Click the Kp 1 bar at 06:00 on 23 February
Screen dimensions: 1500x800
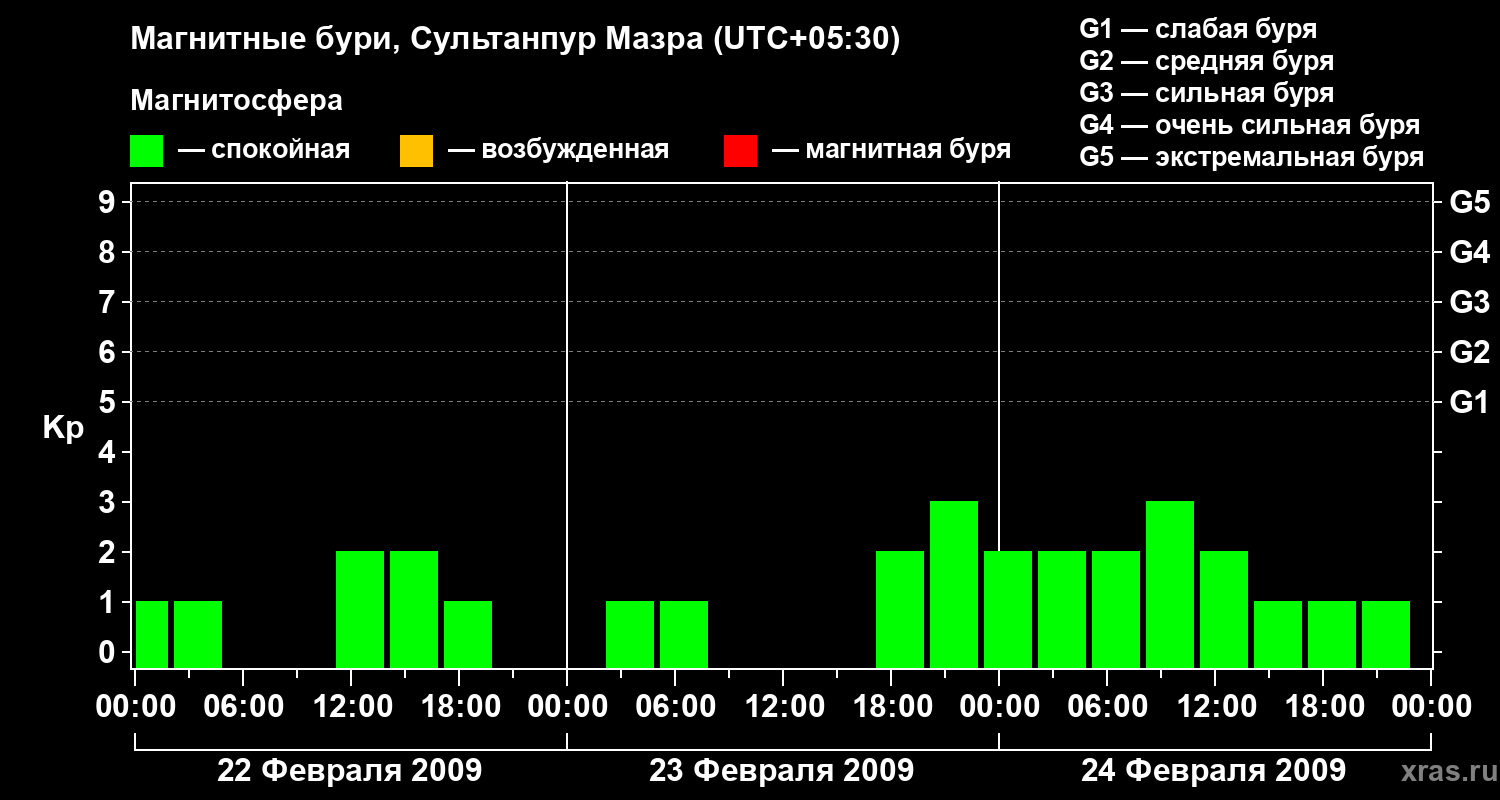[684, 634]
